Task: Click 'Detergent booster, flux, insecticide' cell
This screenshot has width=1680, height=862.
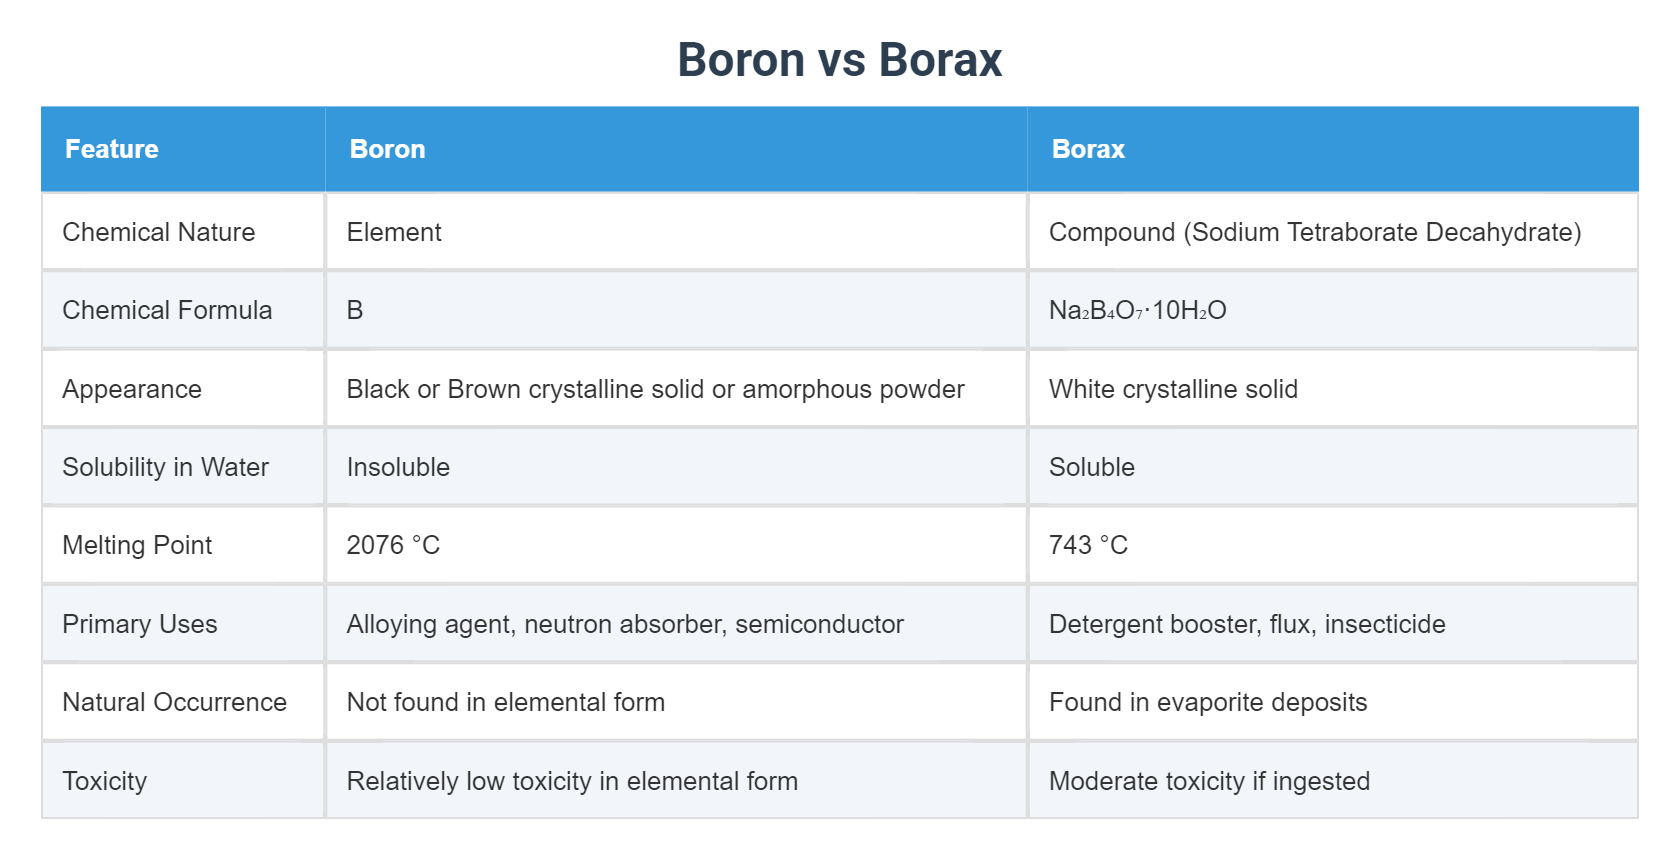Action: (1247, 624)
